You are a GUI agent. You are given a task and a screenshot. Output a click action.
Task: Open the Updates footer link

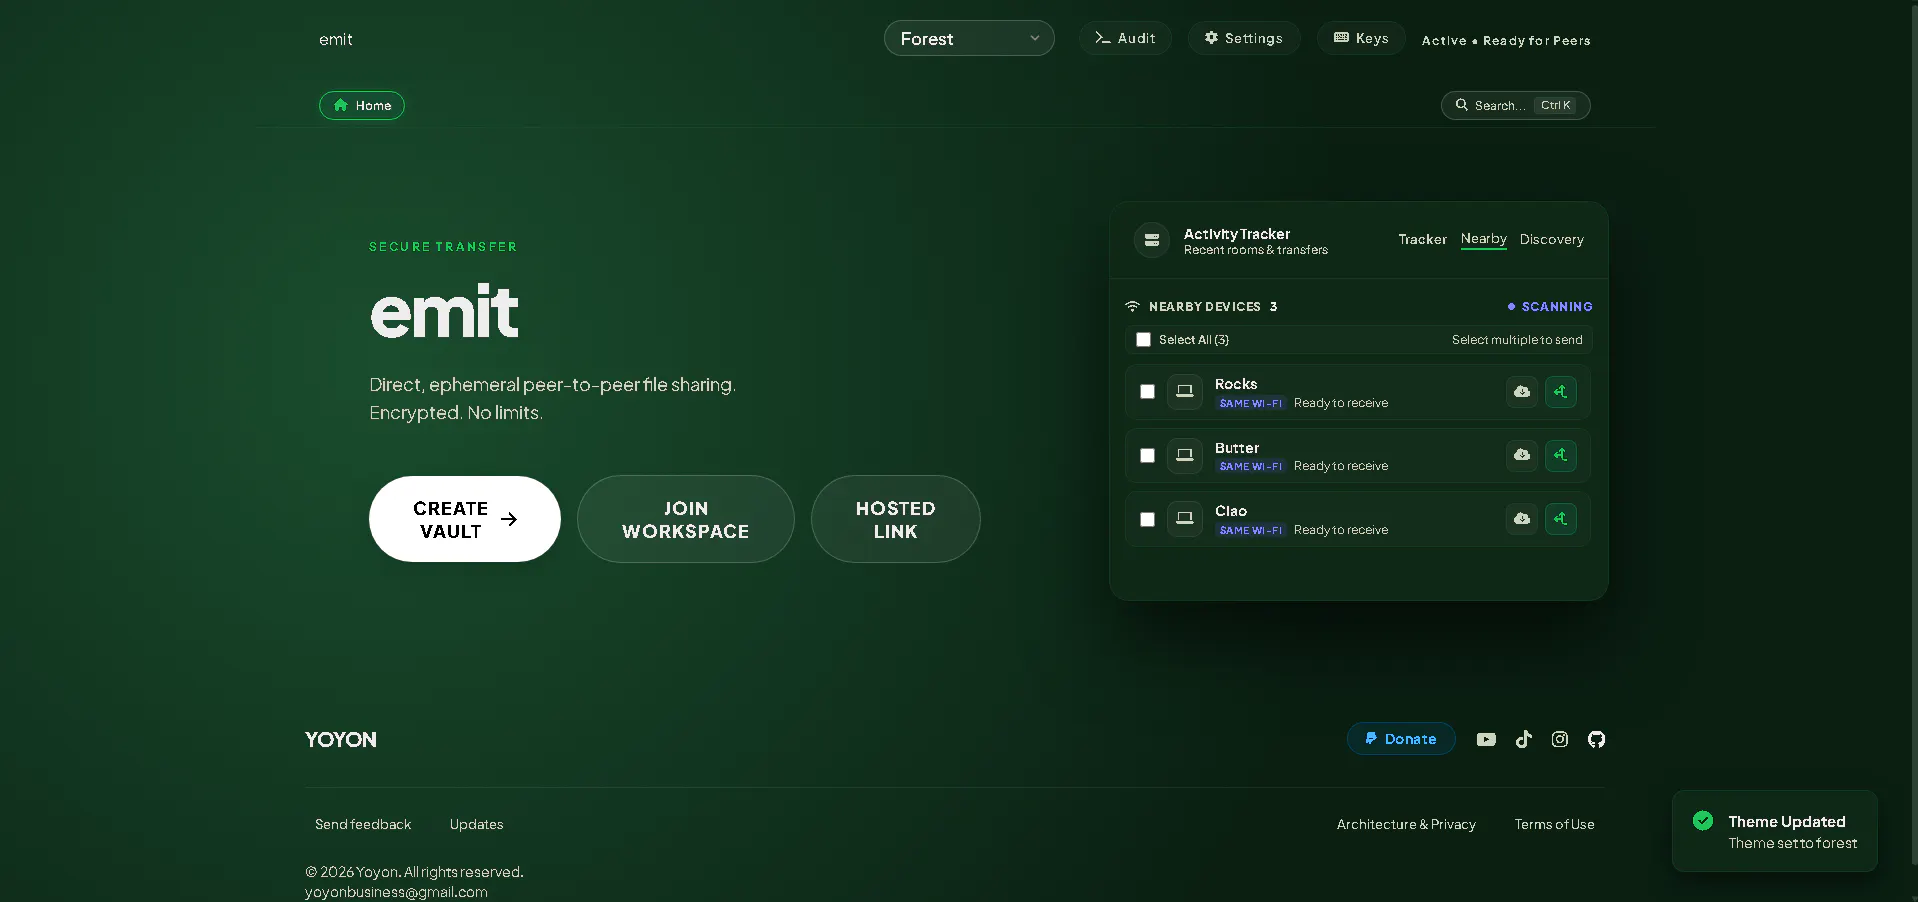click(476, 824)
